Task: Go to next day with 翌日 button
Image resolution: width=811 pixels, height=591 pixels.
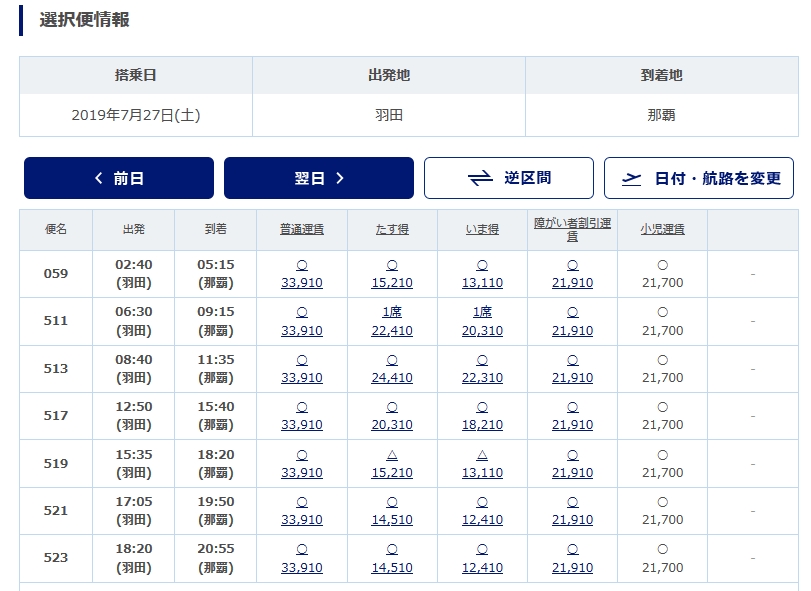Action: tap(319, 178)
